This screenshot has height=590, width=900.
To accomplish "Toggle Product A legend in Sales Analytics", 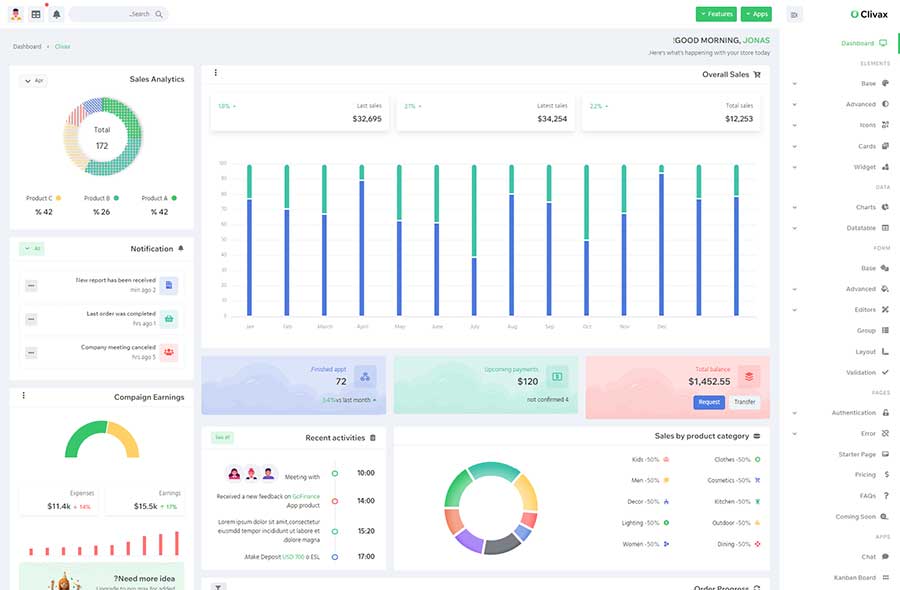I will click(x=159, y=198).
